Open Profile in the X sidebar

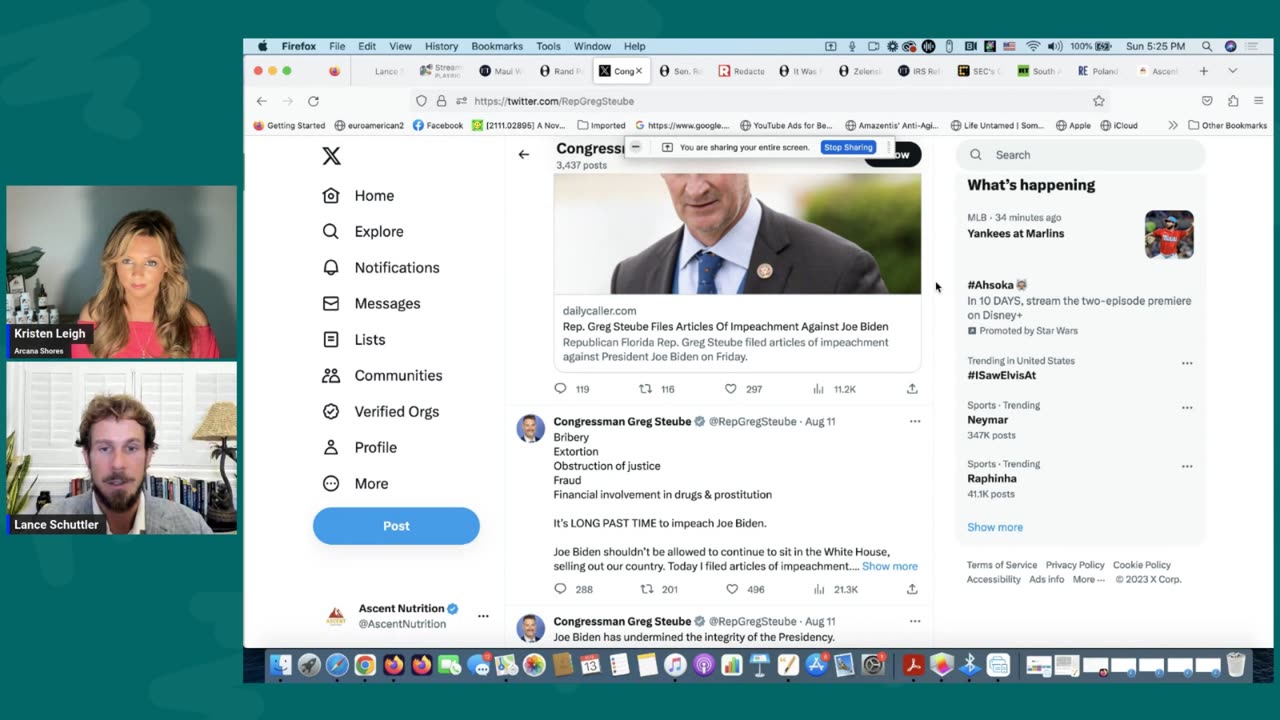click(x=359, y=447)
